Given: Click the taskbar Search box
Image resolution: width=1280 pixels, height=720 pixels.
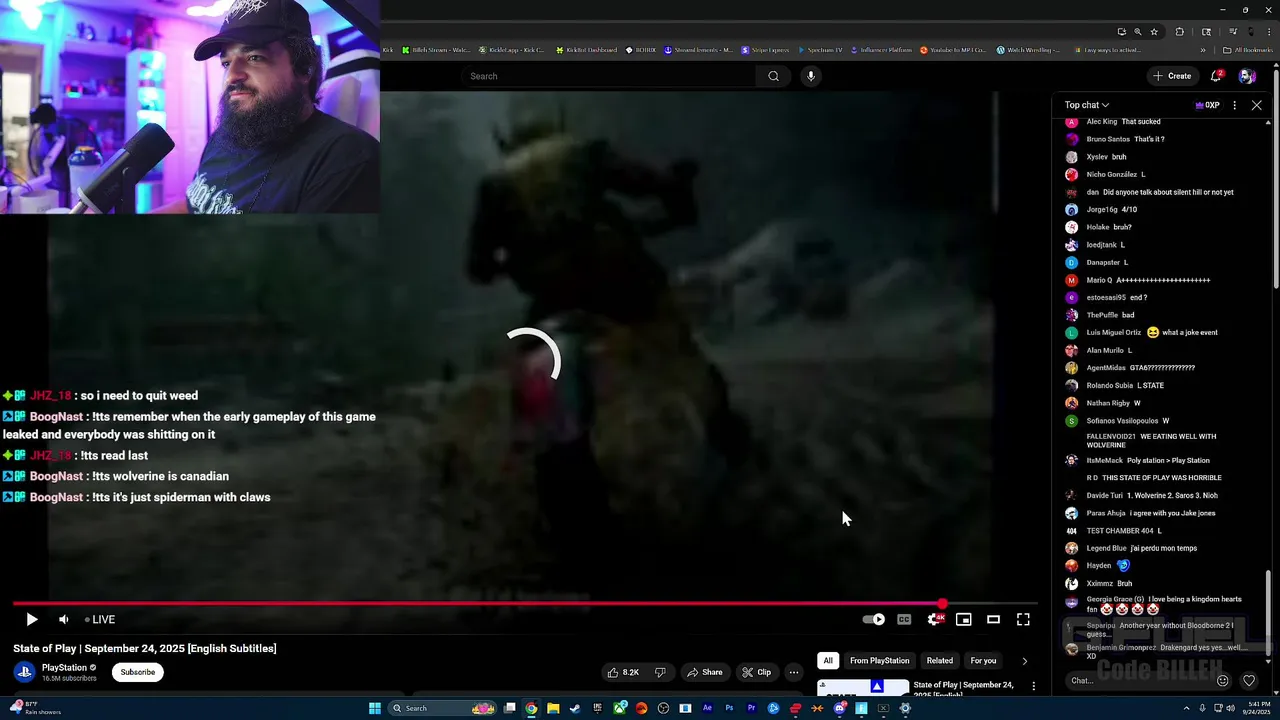Looking at the screenshot, I should point(443,708).
